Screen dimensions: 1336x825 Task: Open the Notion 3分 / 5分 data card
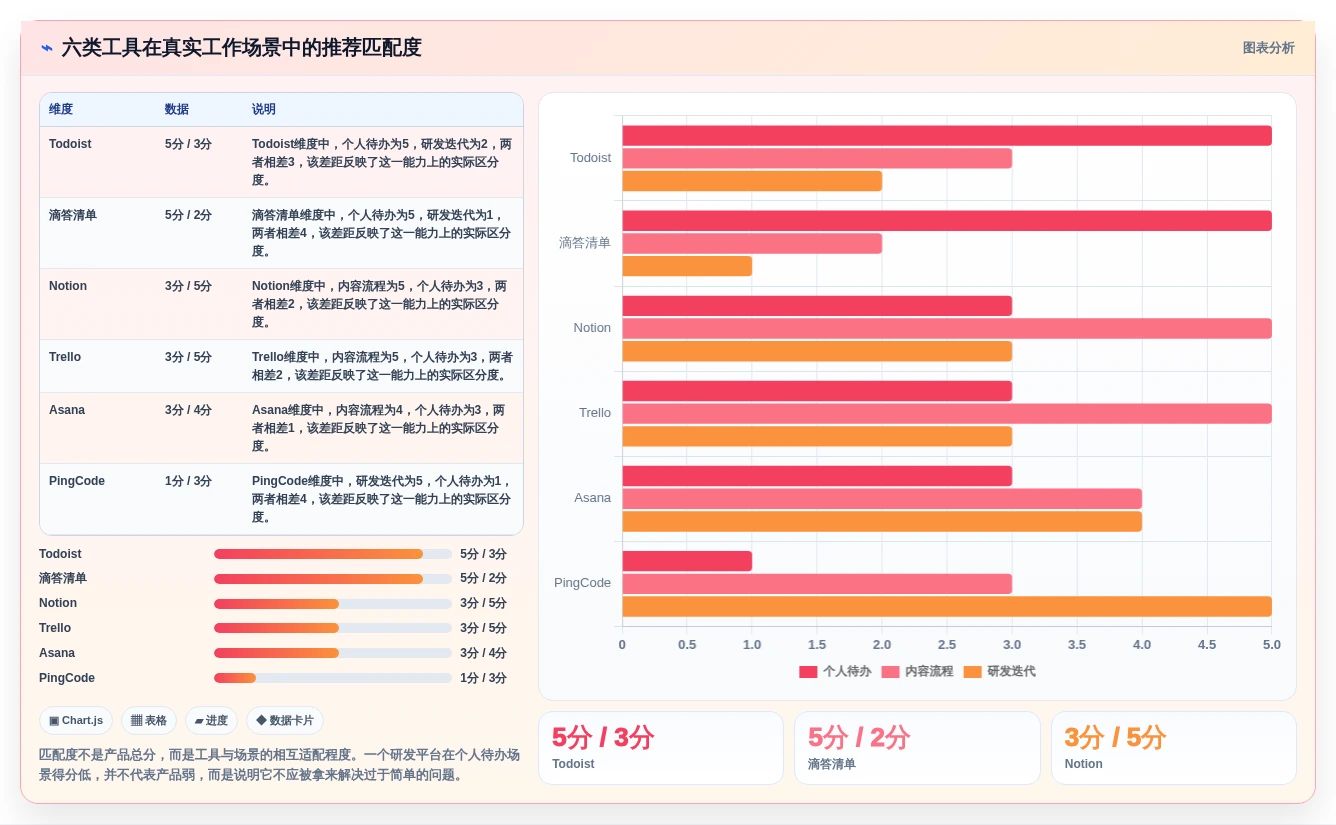pos(1174,748)
